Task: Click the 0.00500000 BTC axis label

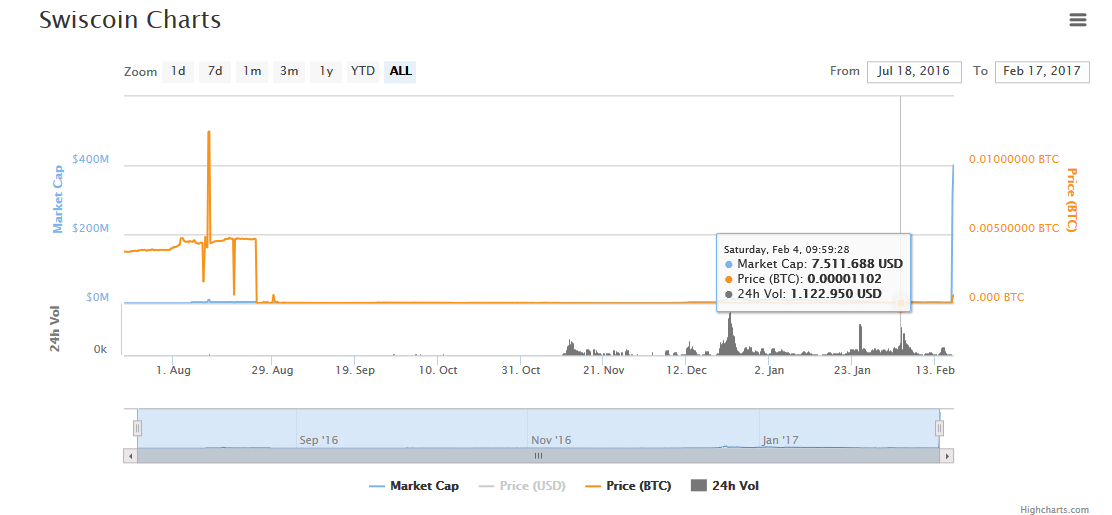Action: coord(1013,228)
